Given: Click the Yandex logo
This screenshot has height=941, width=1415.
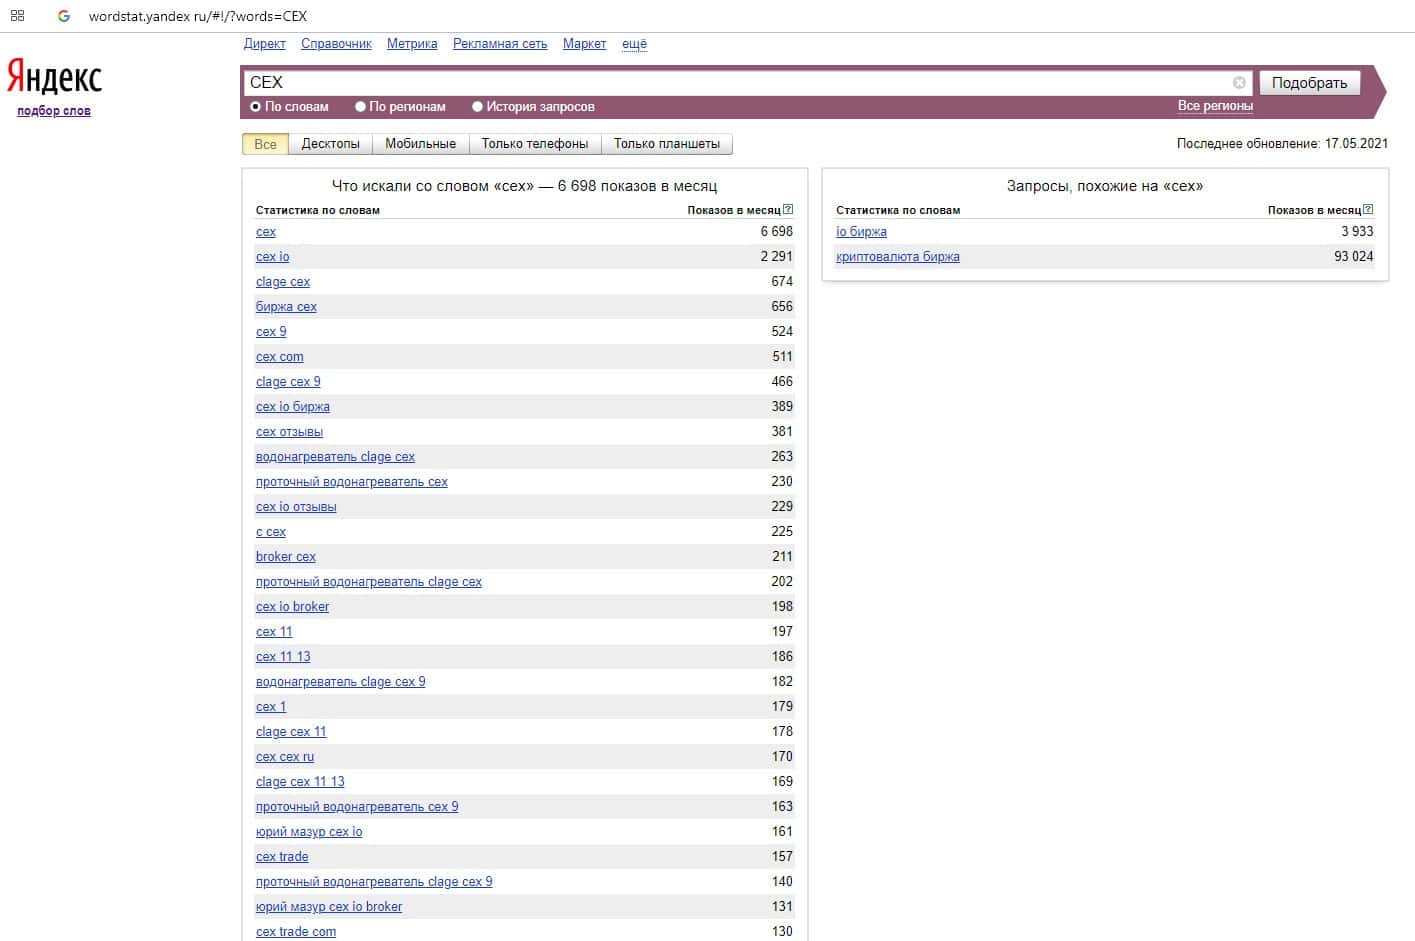Looking at the screenshot, I should (x=54, y=77).
